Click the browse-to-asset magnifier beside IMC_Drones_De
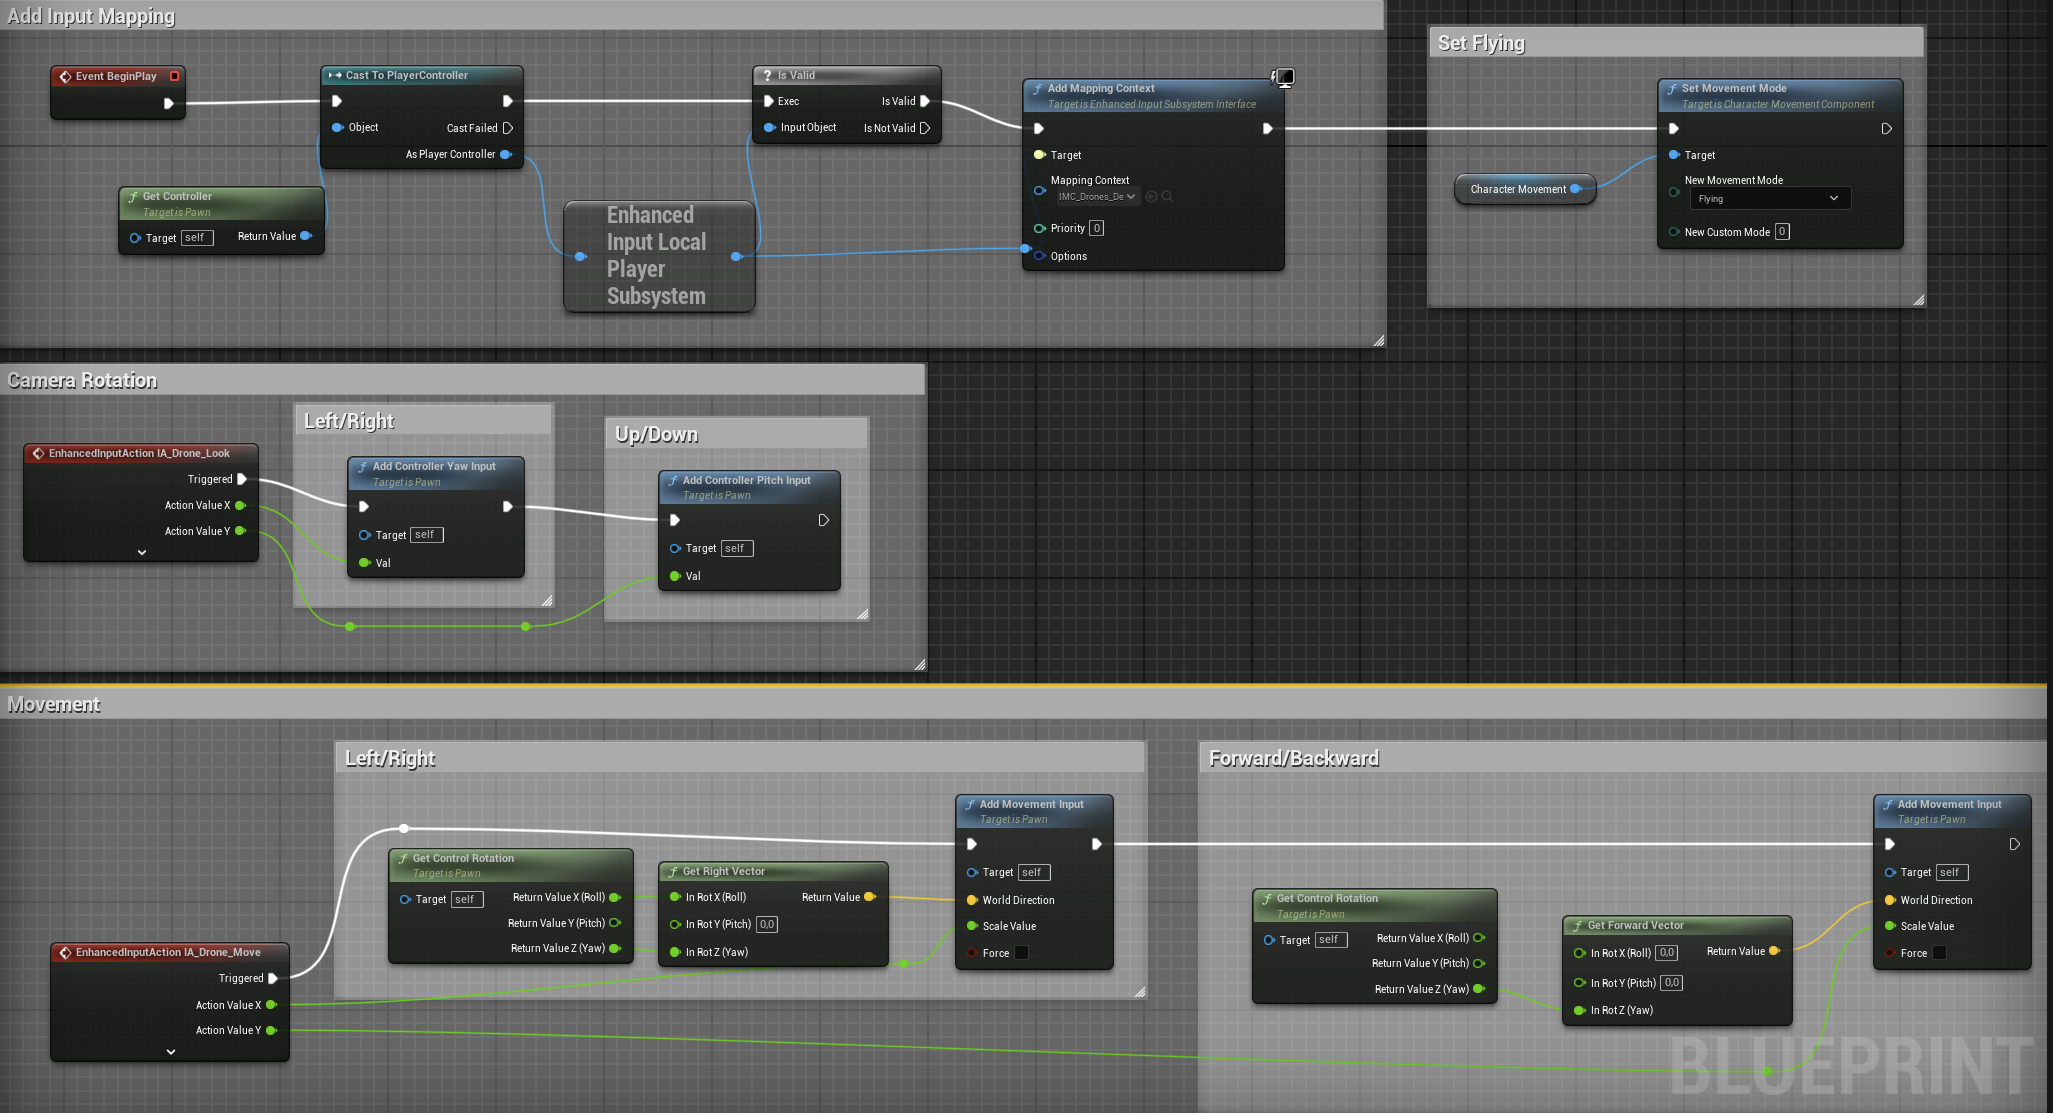This screenshot has height=1113, width=2053. click(x=1167, y=197)
